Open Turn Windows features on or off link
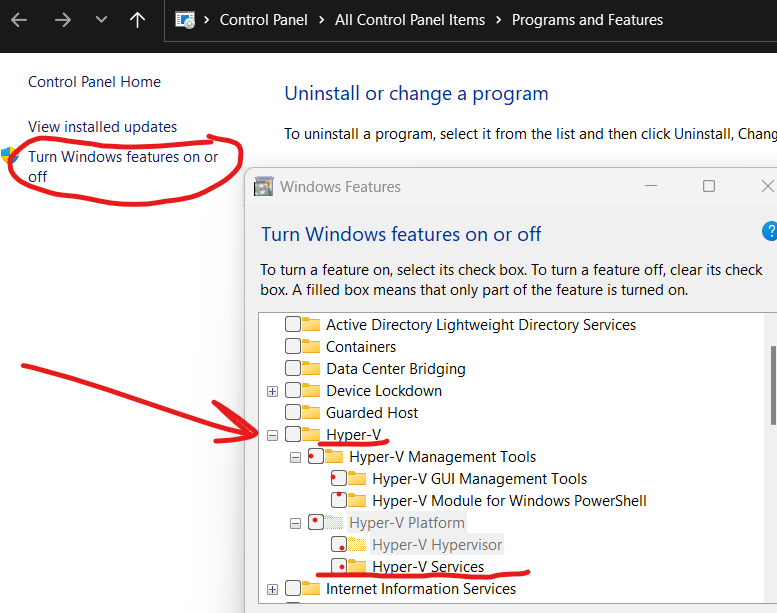The width and height of the screenshot is (777, 613). coord(123,167)
